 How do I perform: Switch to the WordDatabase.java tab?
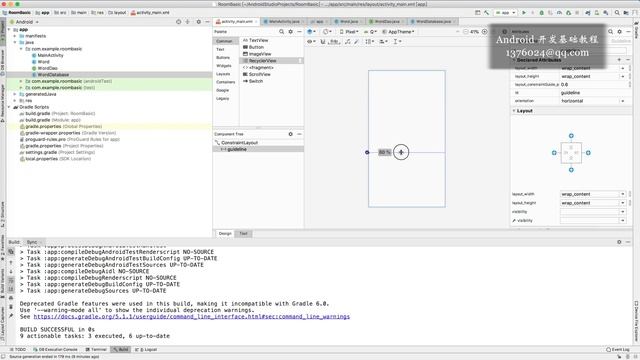tap(433, 21)
